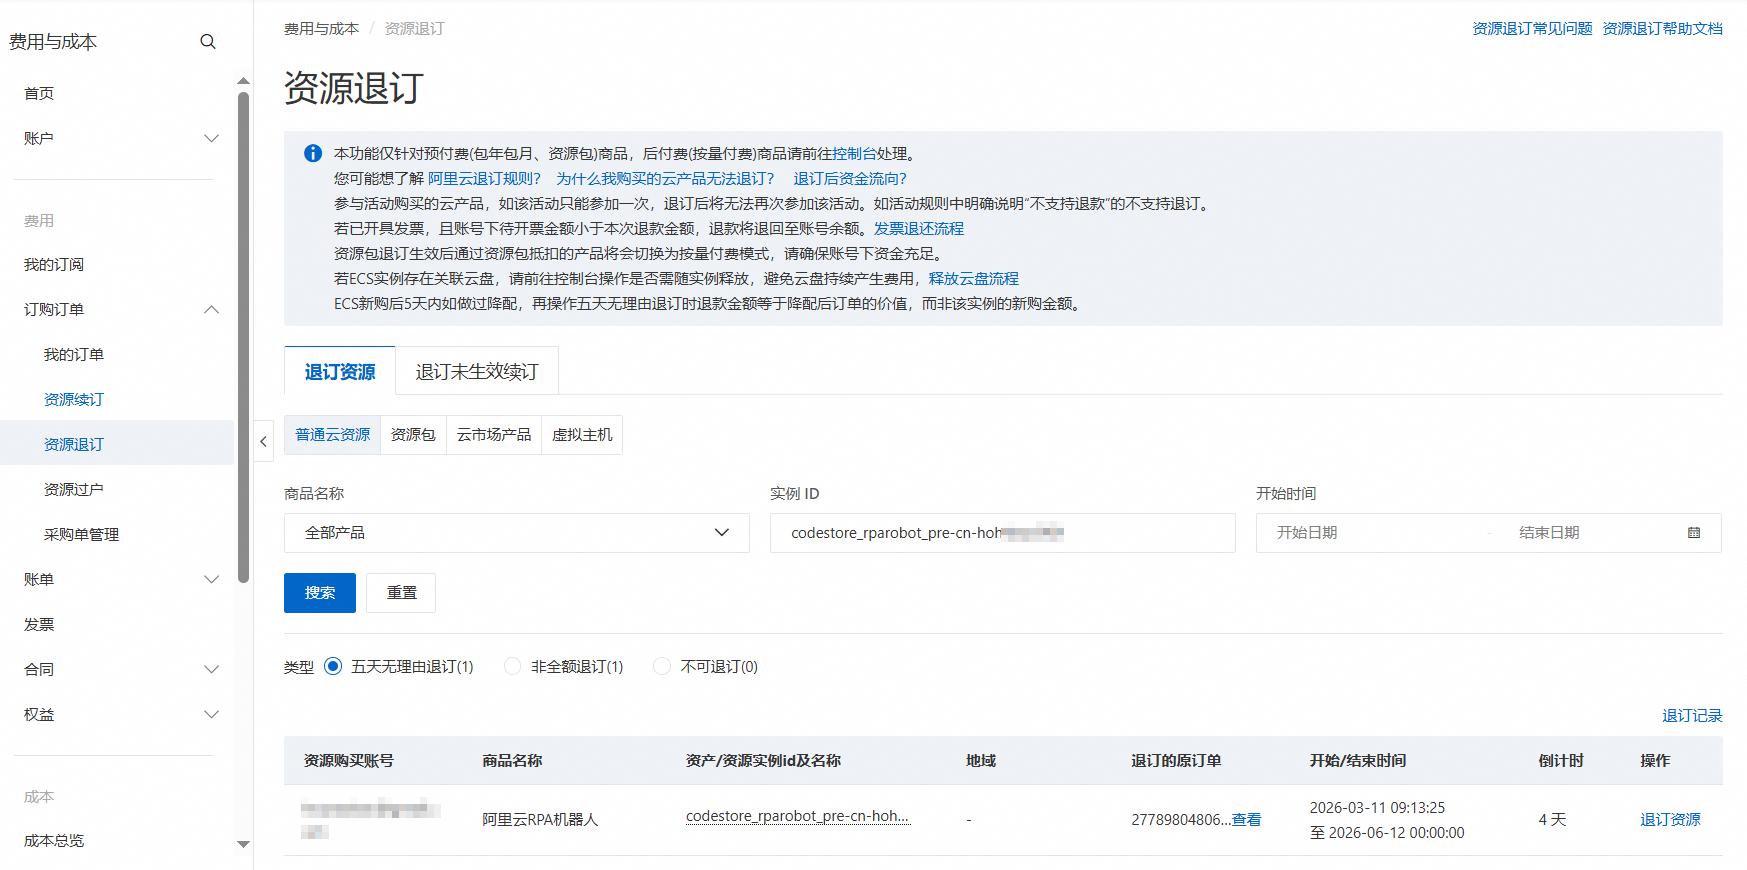Open 发票退还流程 link
Image resolution: width=1747 pixels, height=870 pixels.
point(919,229)
